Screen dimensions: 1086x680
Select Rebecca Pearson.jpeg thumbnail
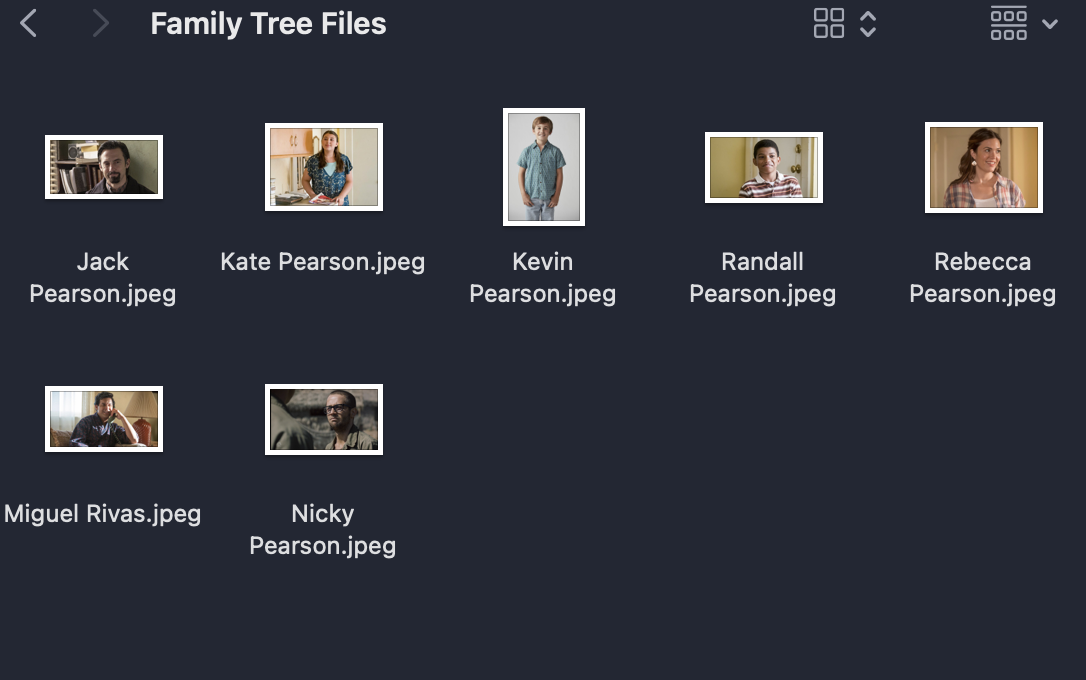tap(983, 168)
